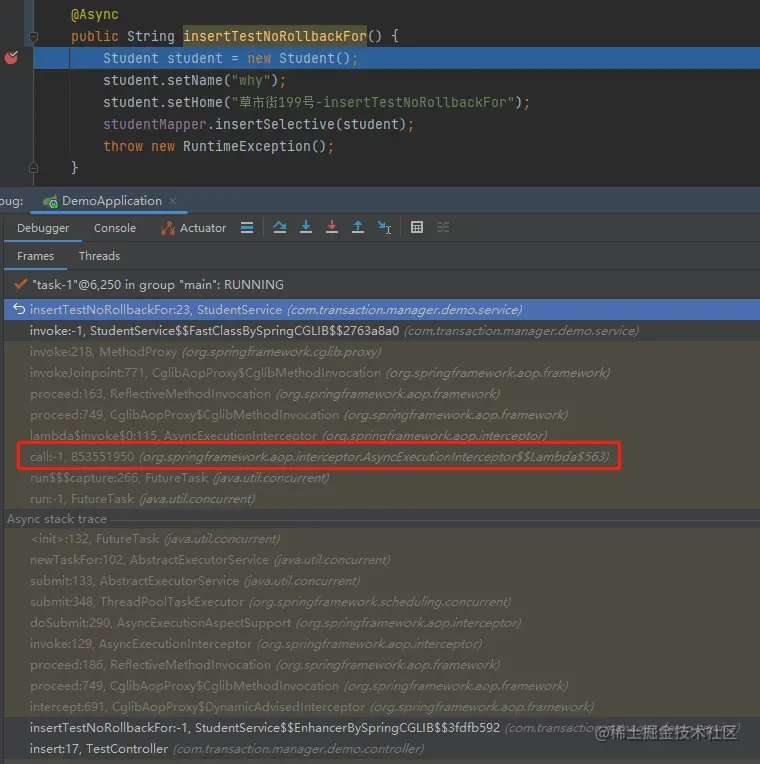The width and height of the screenshot is (760, 764).
Task: Select frame invokeJoinpoint:771, CglibAopProxy
Action: click(381, 373)
